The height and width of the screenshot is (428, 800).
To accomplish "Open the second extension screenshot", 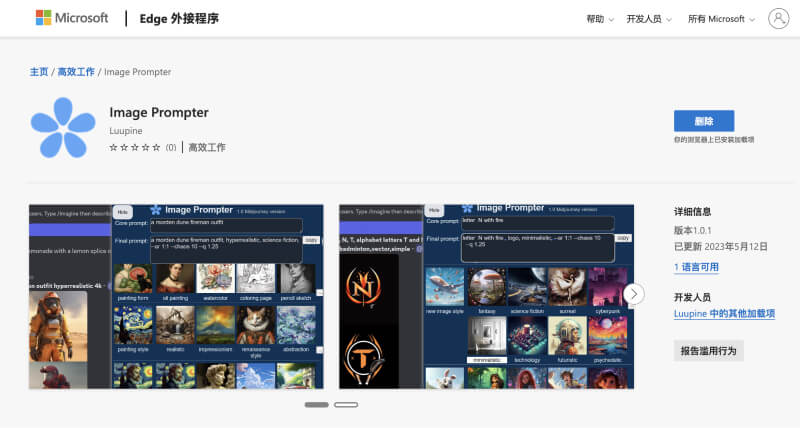I will (485, 296).
